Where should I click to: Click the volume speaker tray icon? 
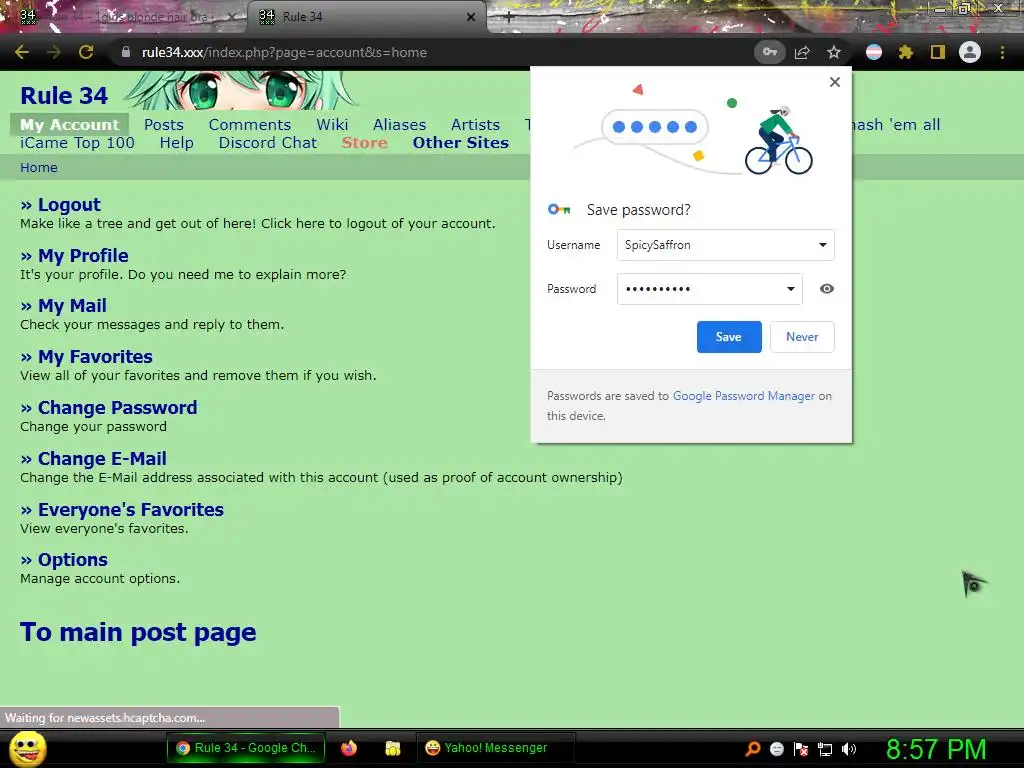(848, 748)
